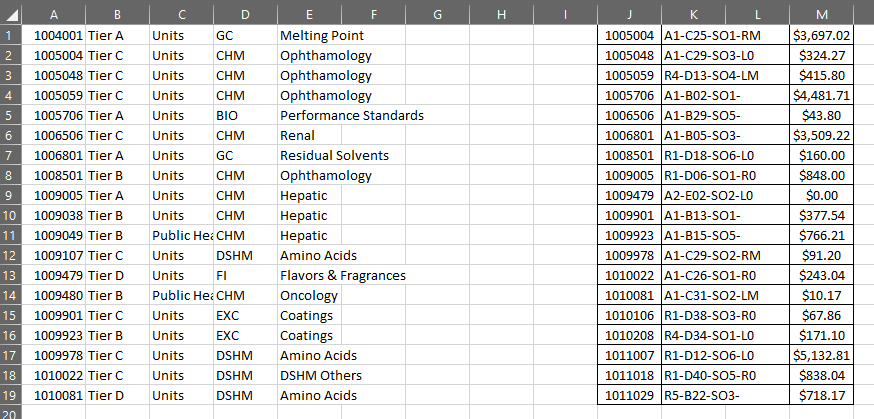Click Tier D cell in row 13
Screen dimensions: 874x419
[118, 275]
